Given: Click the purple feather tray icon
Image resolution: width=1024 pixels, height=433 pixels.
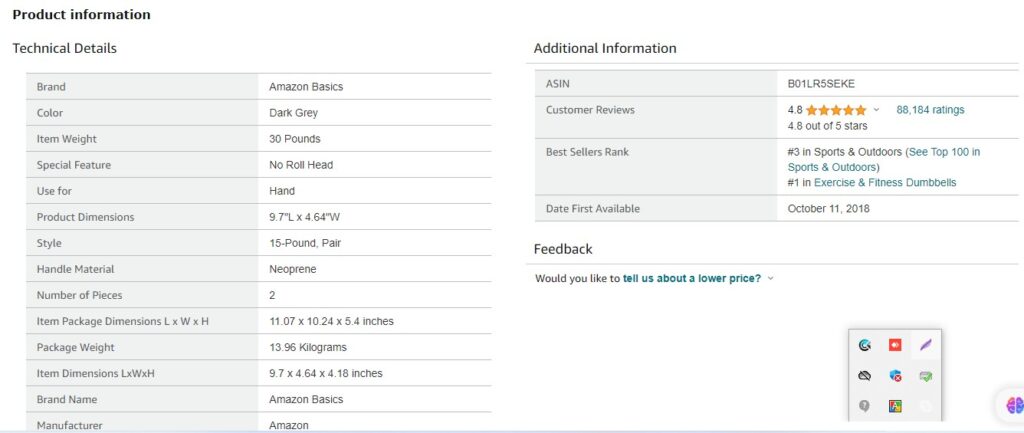Looking at the screenshot, I should tap(925, 345).
